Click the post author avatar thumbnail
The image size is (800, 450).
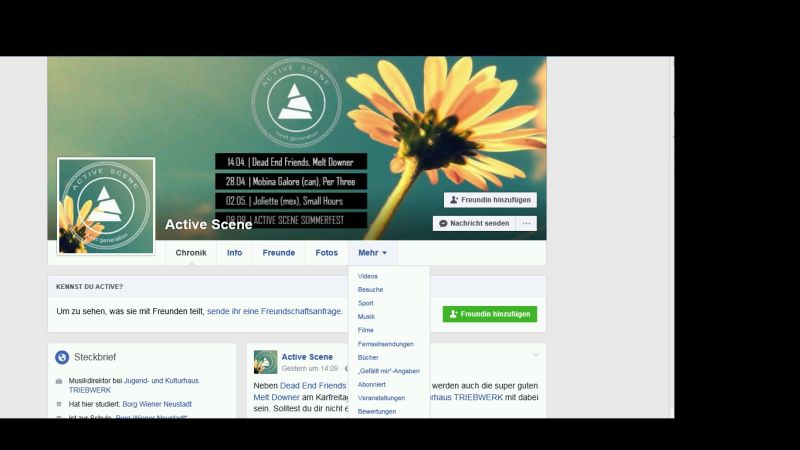[265, 362]
